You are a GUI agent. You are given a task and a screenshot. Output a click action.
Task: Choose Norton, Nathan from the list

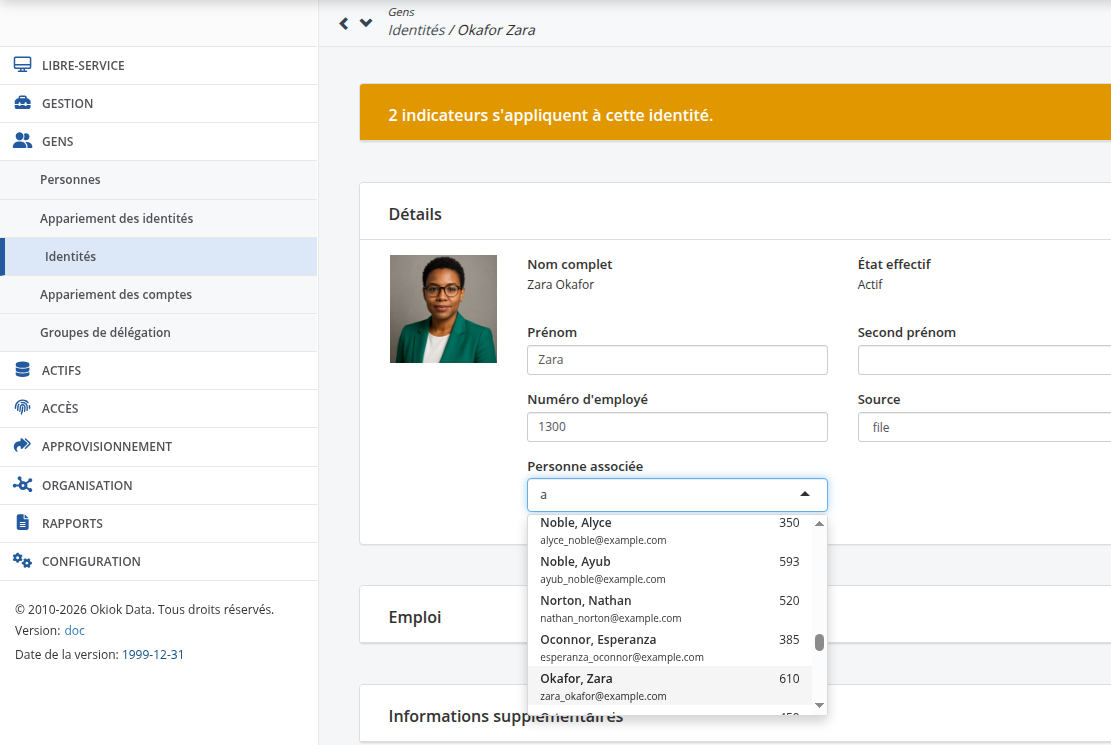[670, 609]
